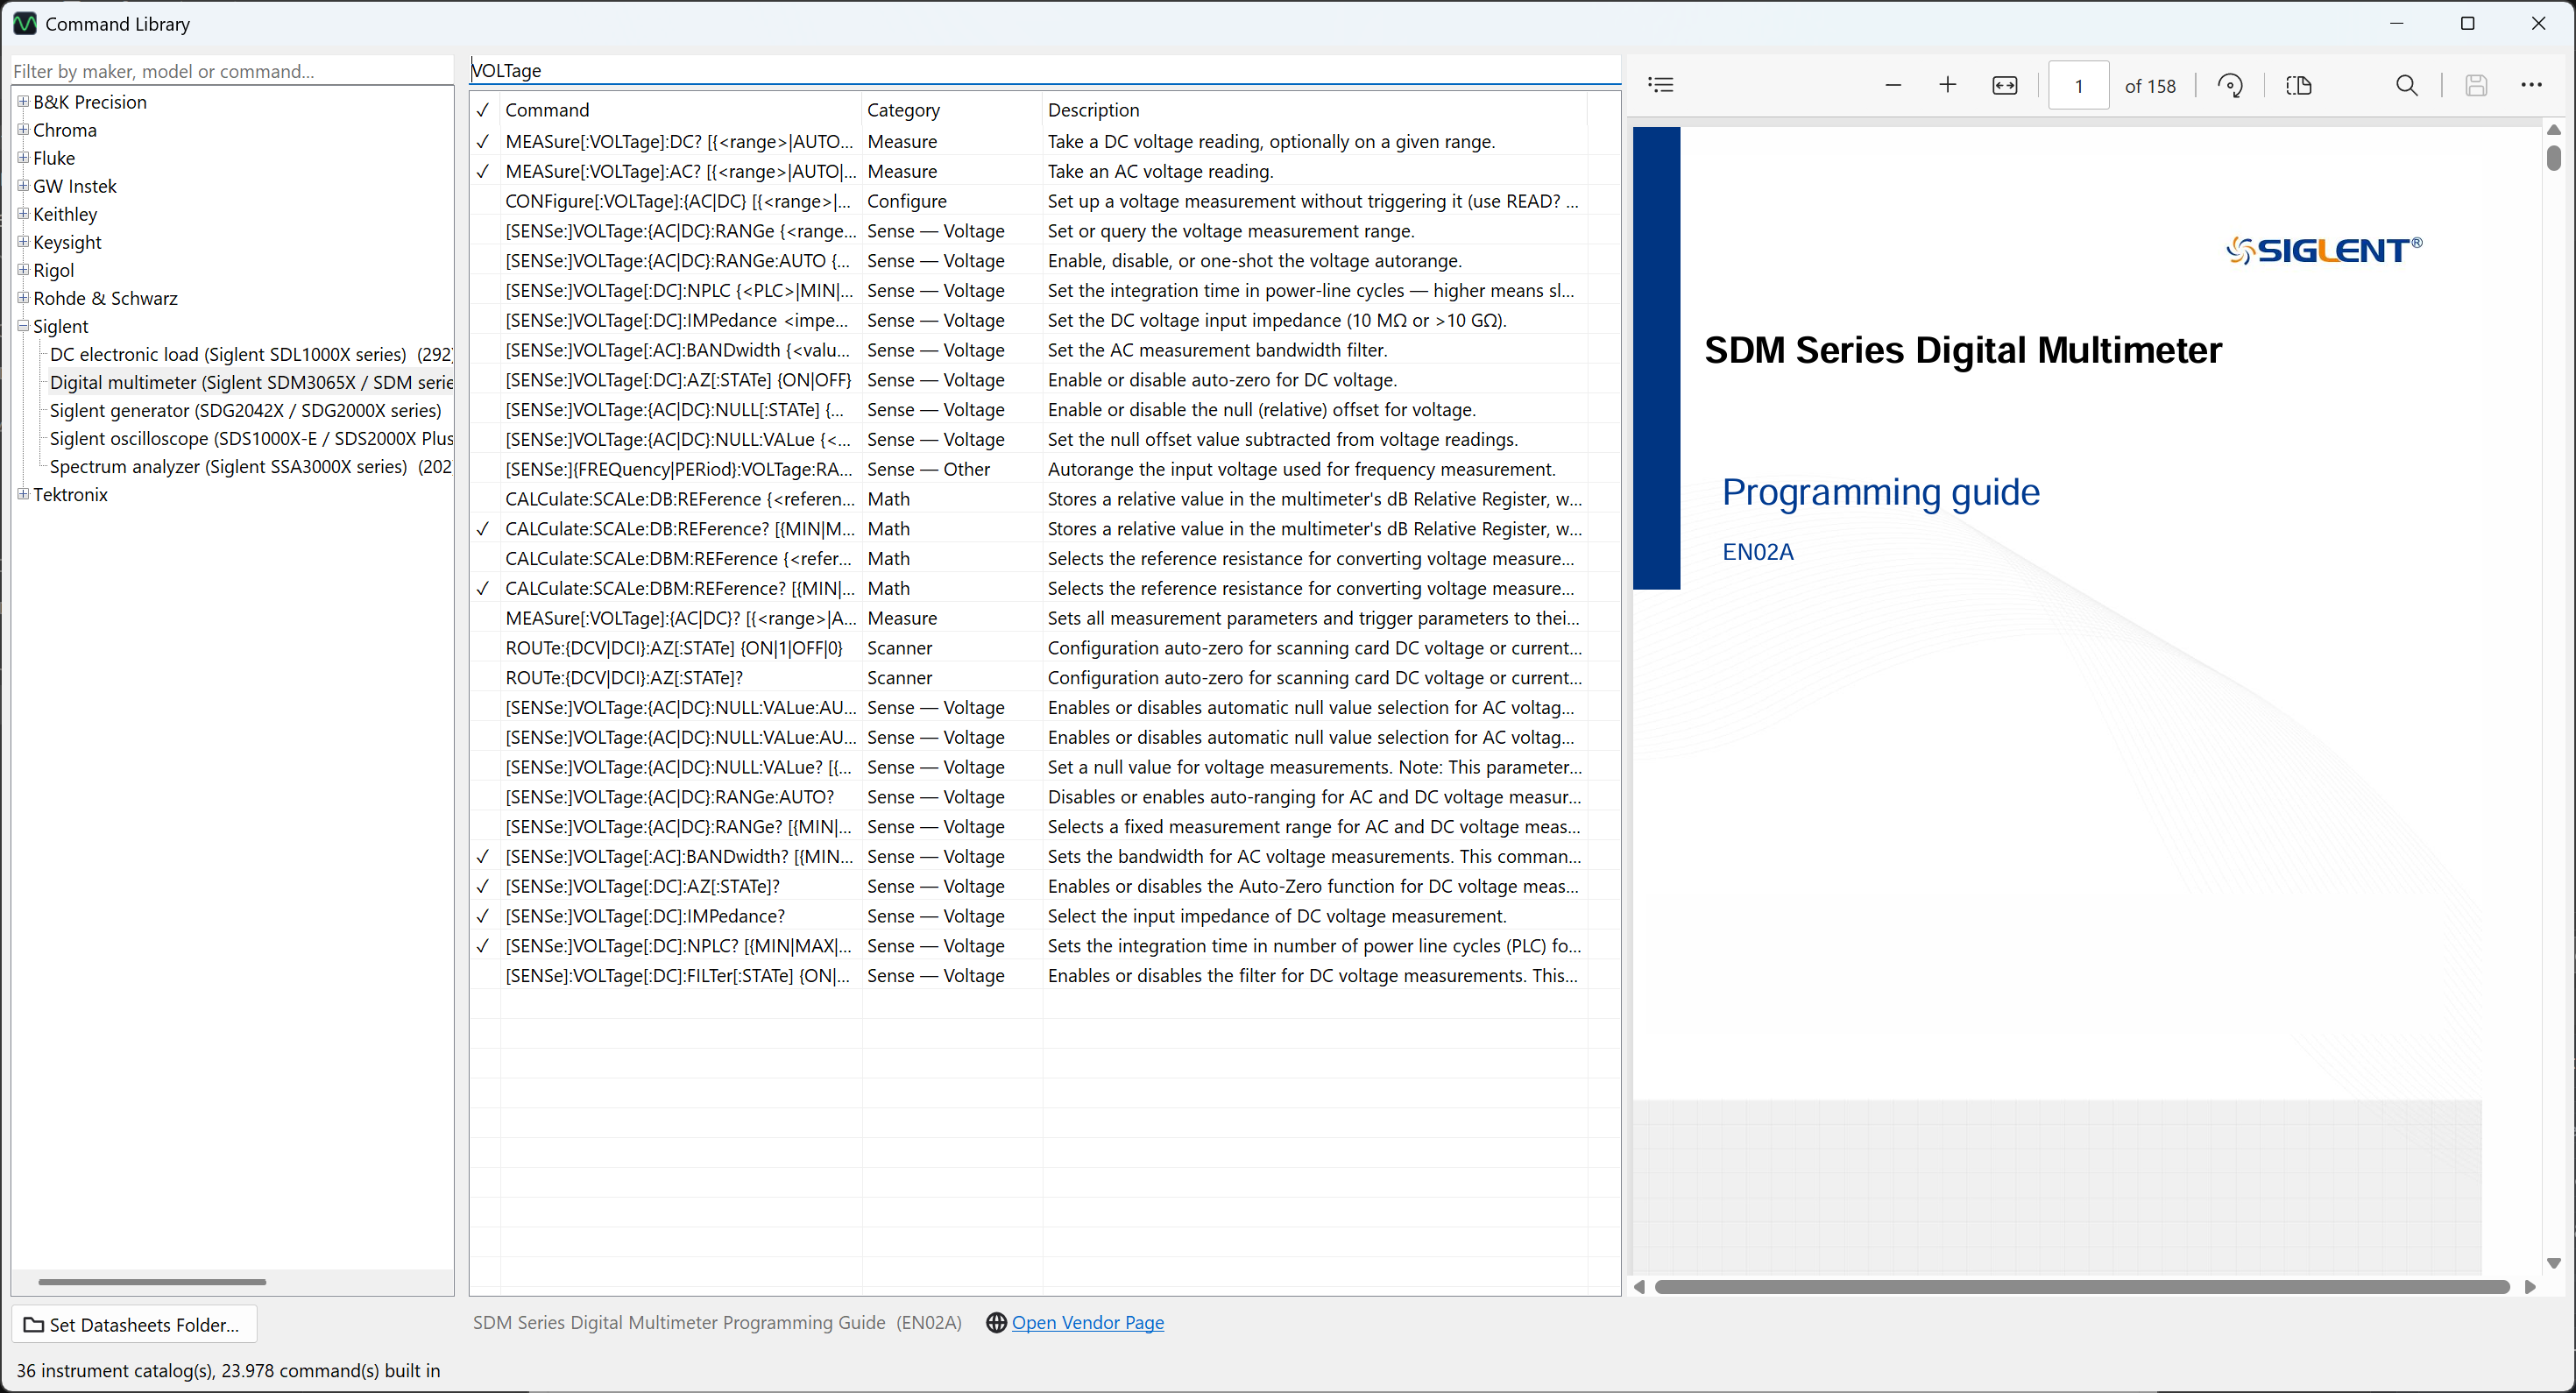Zoom in the PDF viewer
This screenshot has width=2576, height=1393.
point(1947,86)
